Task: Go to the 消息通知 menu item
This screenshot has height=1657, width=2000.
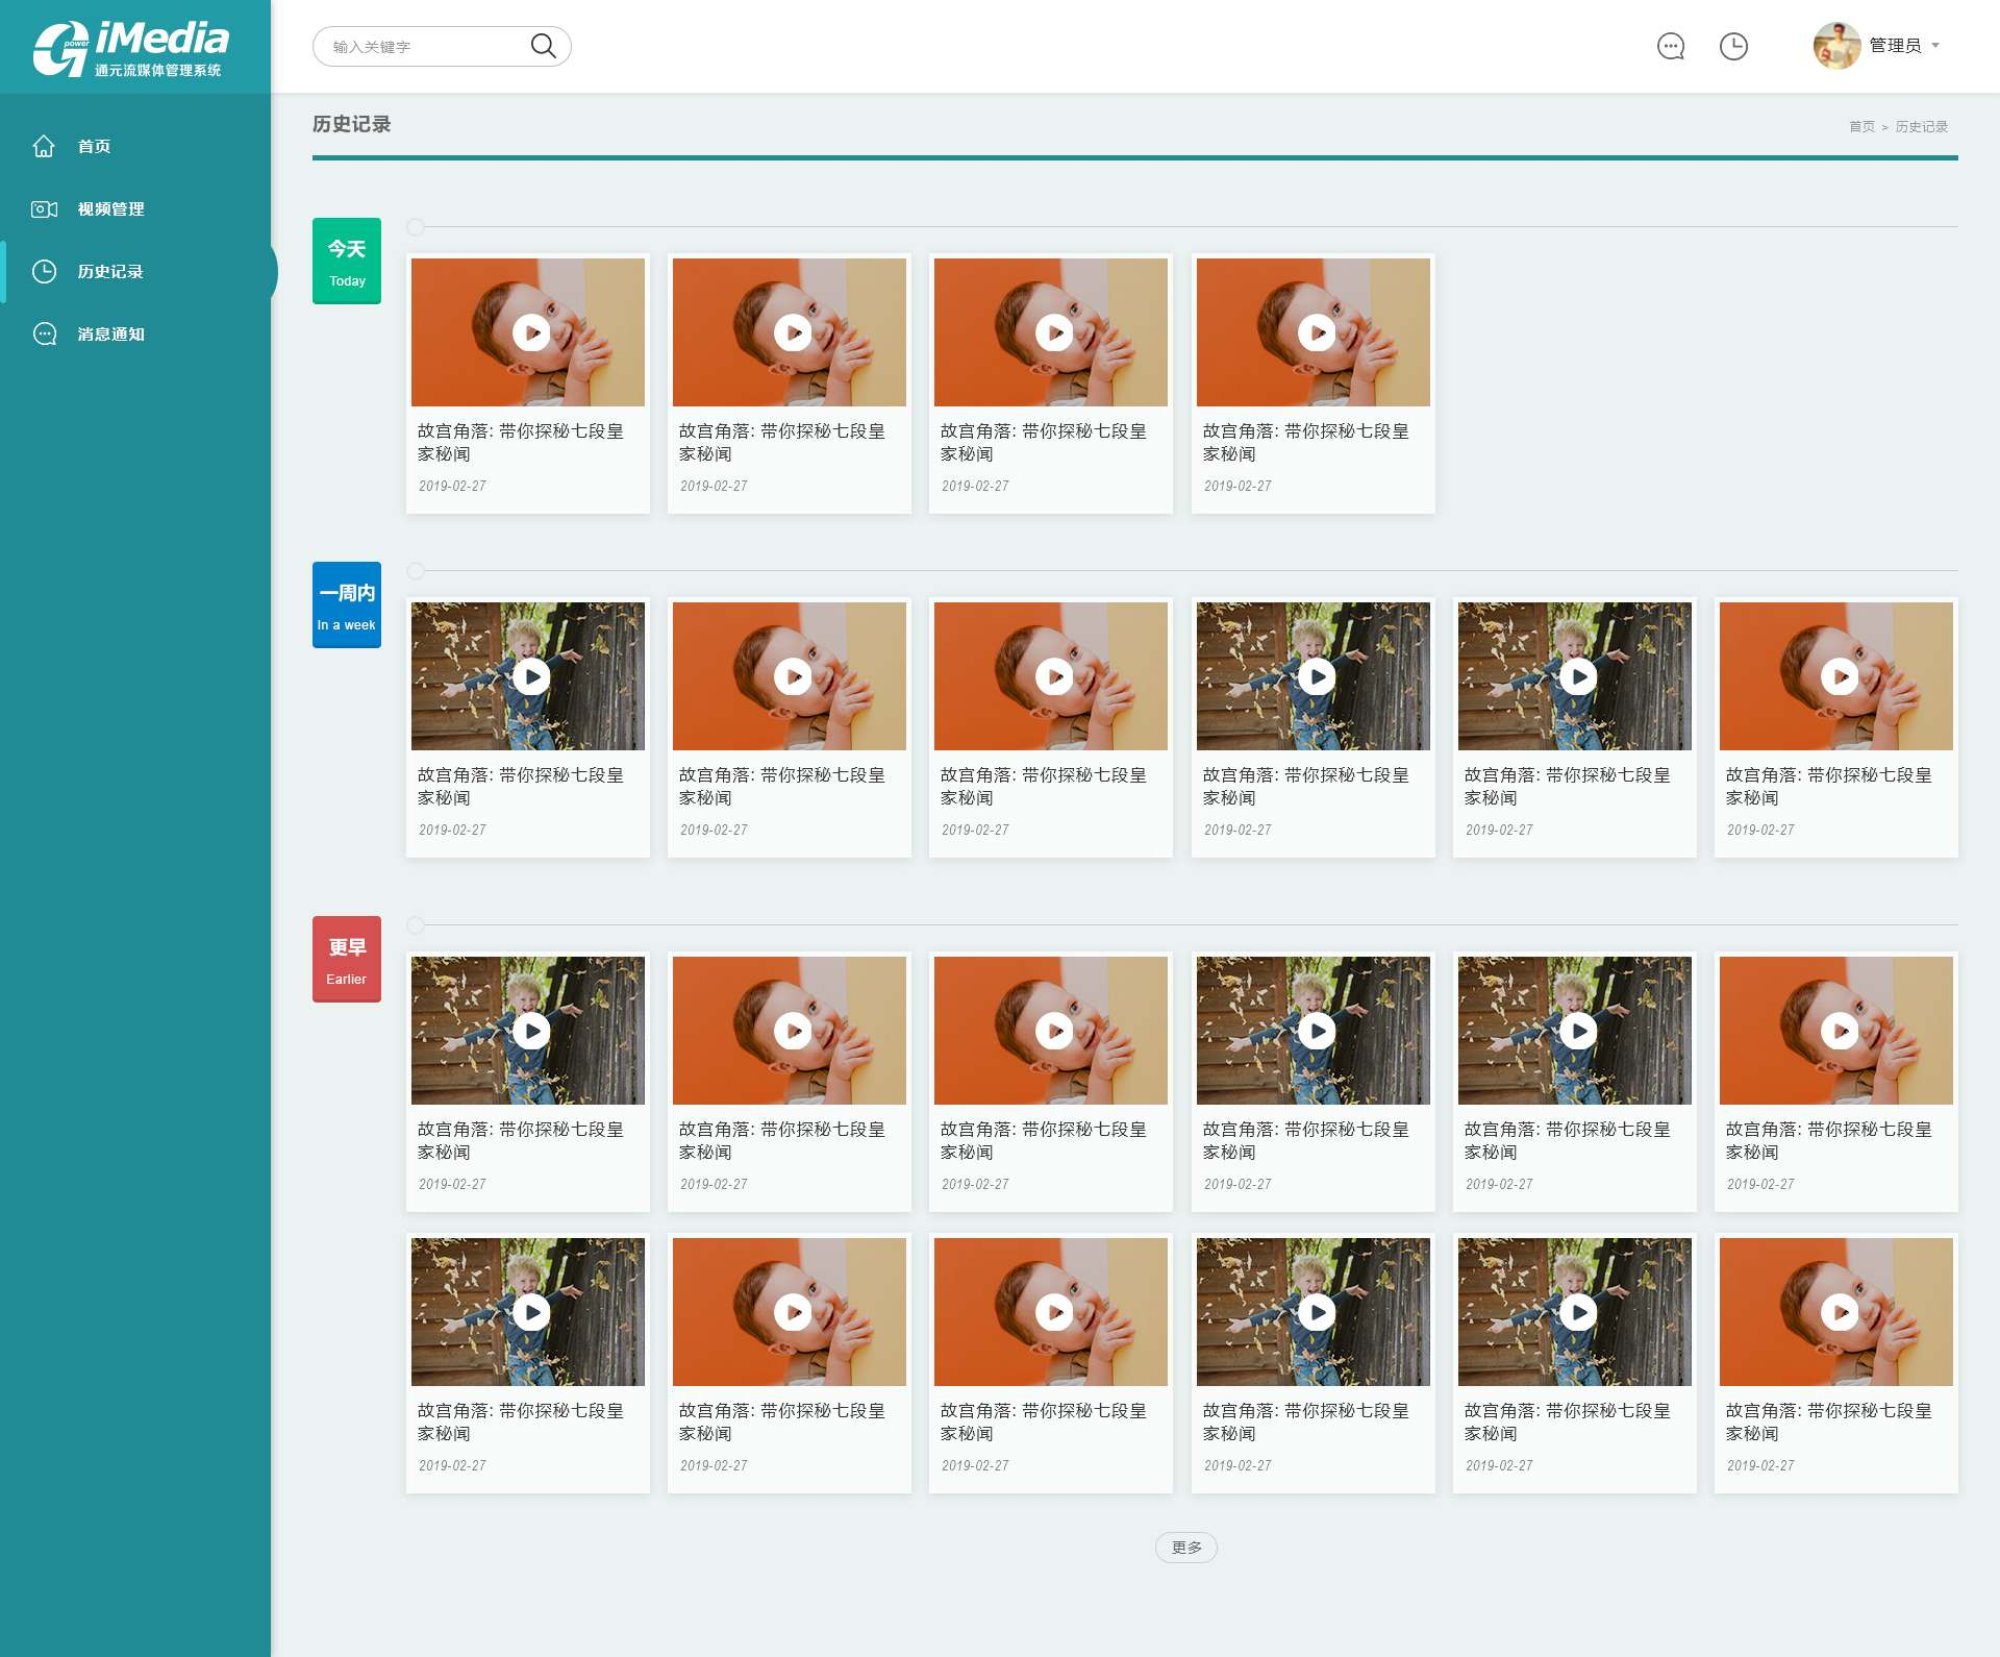Action: [x=111, y=334]
